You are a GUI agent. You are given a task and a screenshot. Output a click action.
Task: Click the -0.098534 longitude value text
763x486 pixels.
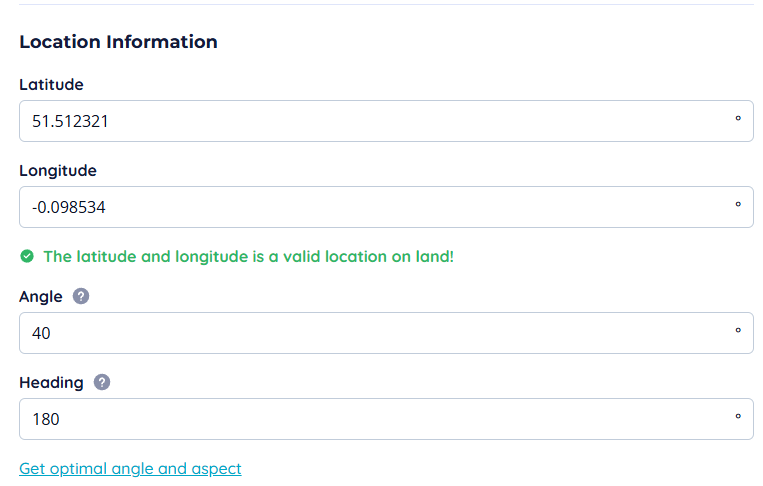69,208
